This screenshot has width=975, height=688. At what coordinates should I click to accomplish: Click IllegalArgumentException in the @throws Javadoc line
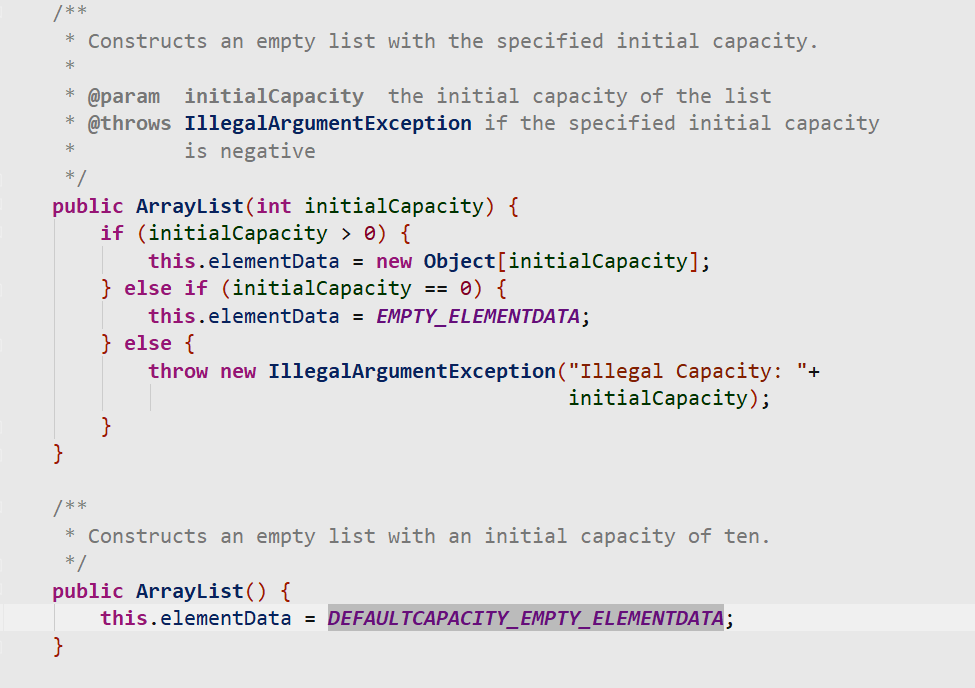(328, 123)
